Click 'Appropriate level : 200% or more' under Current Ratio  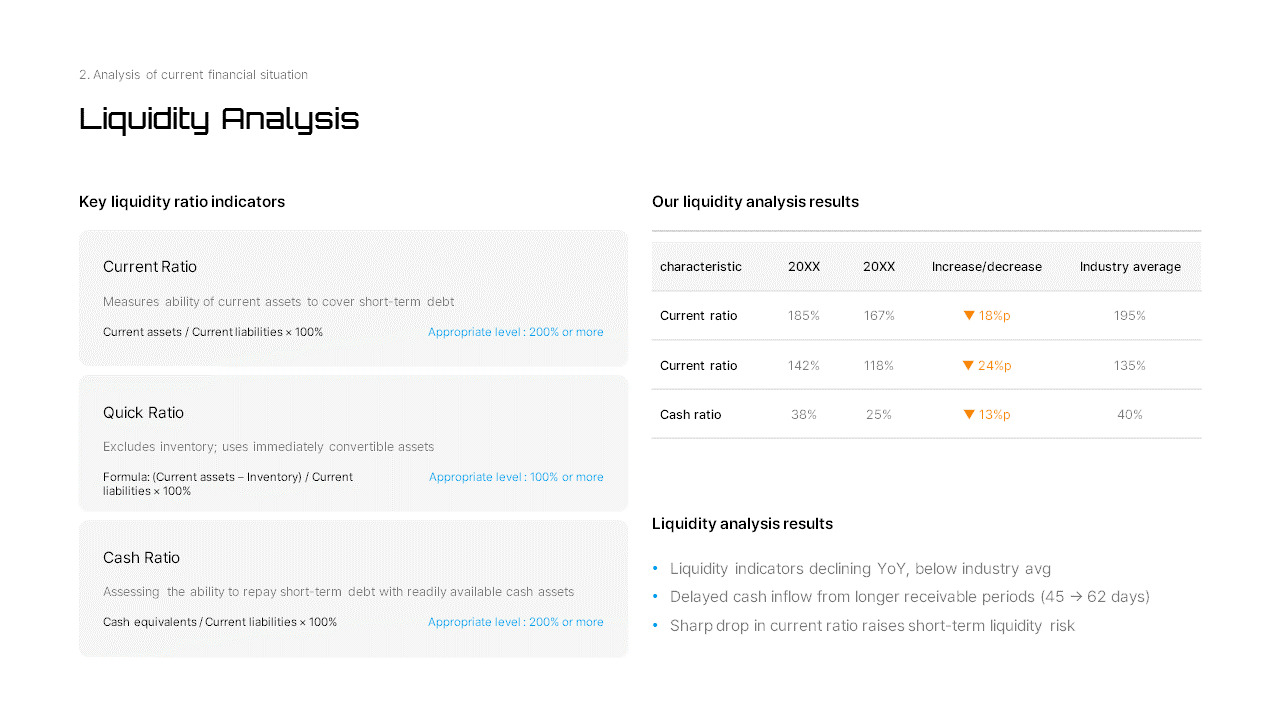coord(516,332)
